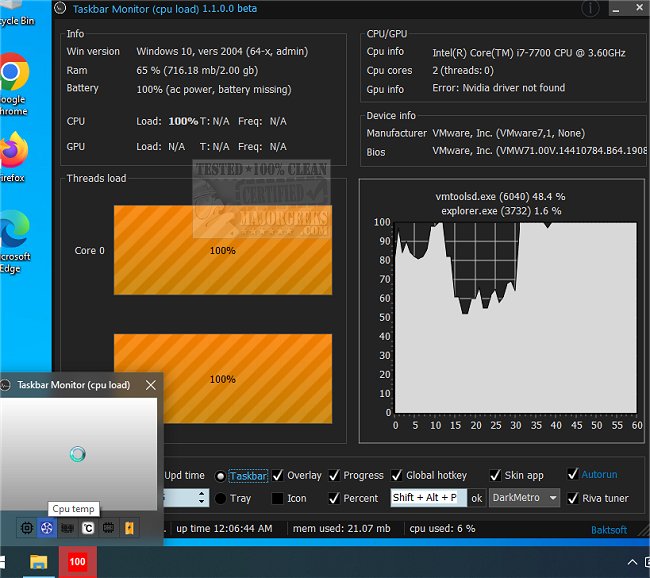650x578 pixels.
Task: Toggle the Autorun checkbox
Action: [573, 475]
